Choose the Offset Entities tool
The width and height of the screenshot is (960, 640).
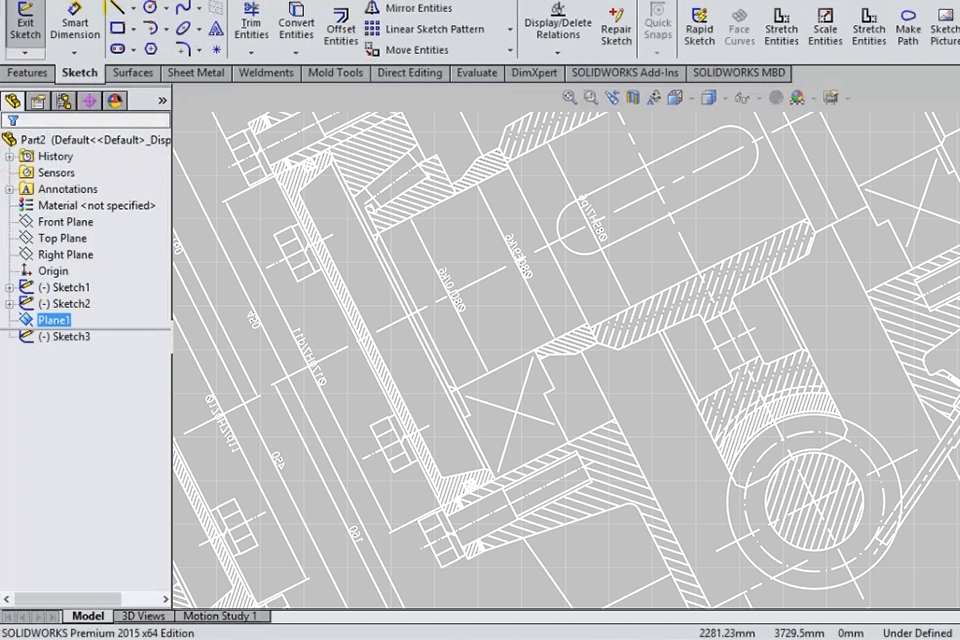click(x=341, y=28)
